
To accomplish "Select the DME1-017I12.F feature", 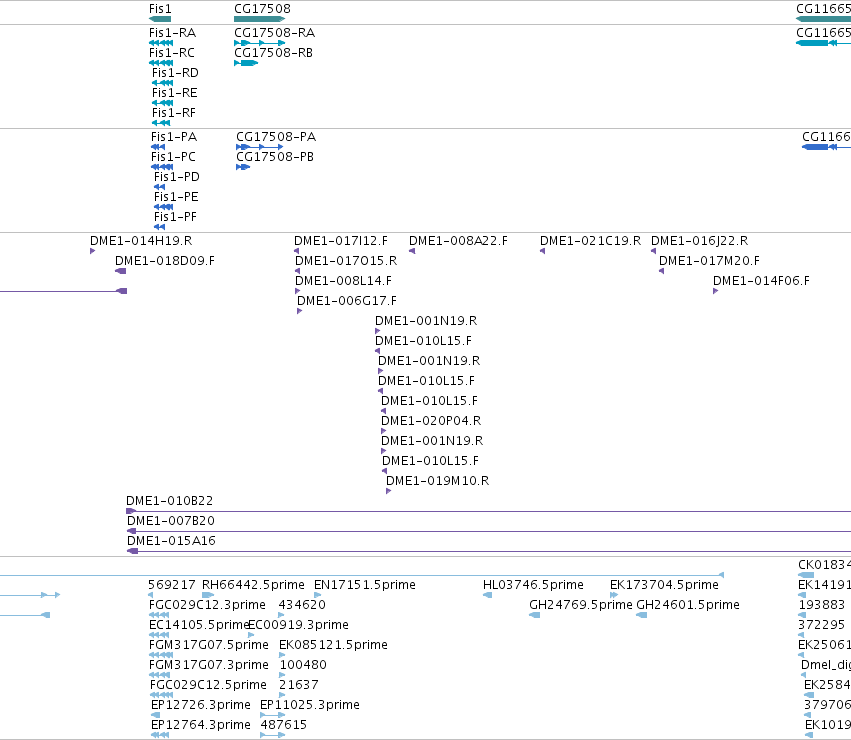I will click(x=297, y=251).
